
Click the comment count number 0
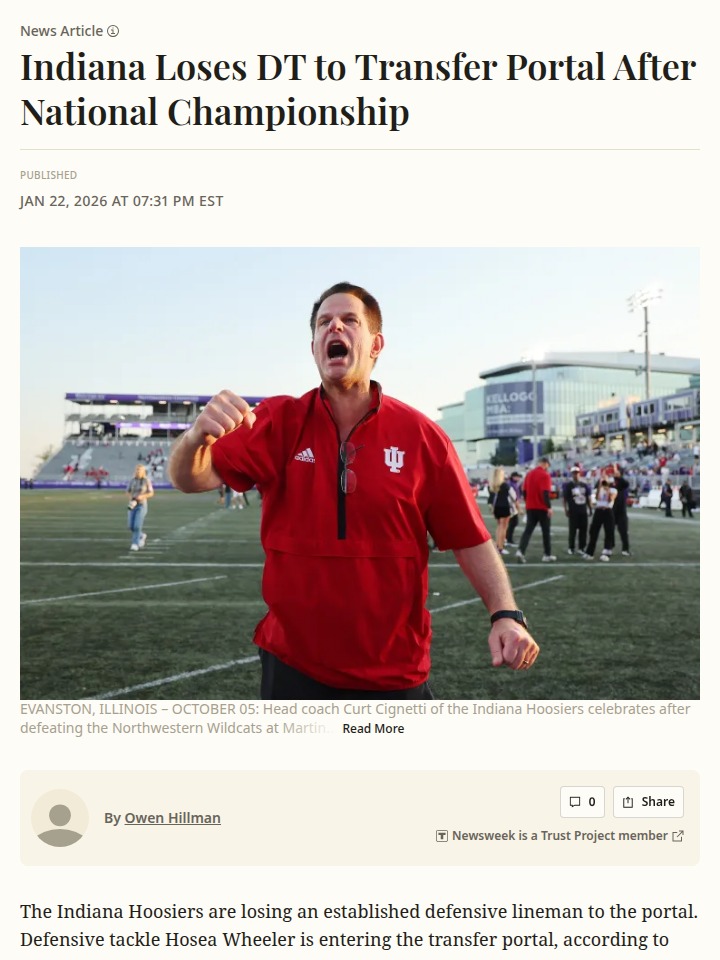coord(591,802)
